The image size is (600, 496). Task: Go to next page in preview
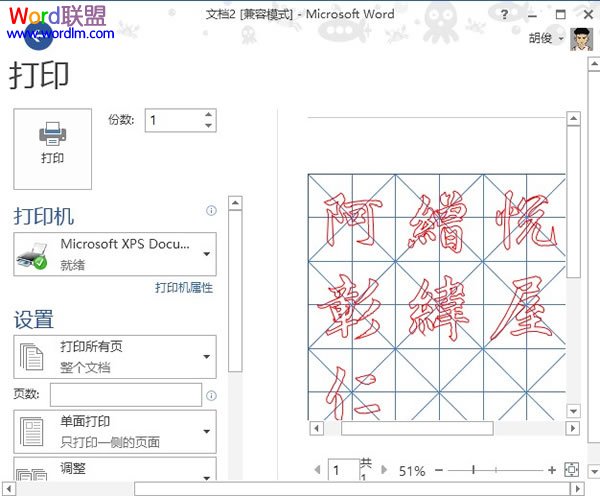(x=383, y=470)
